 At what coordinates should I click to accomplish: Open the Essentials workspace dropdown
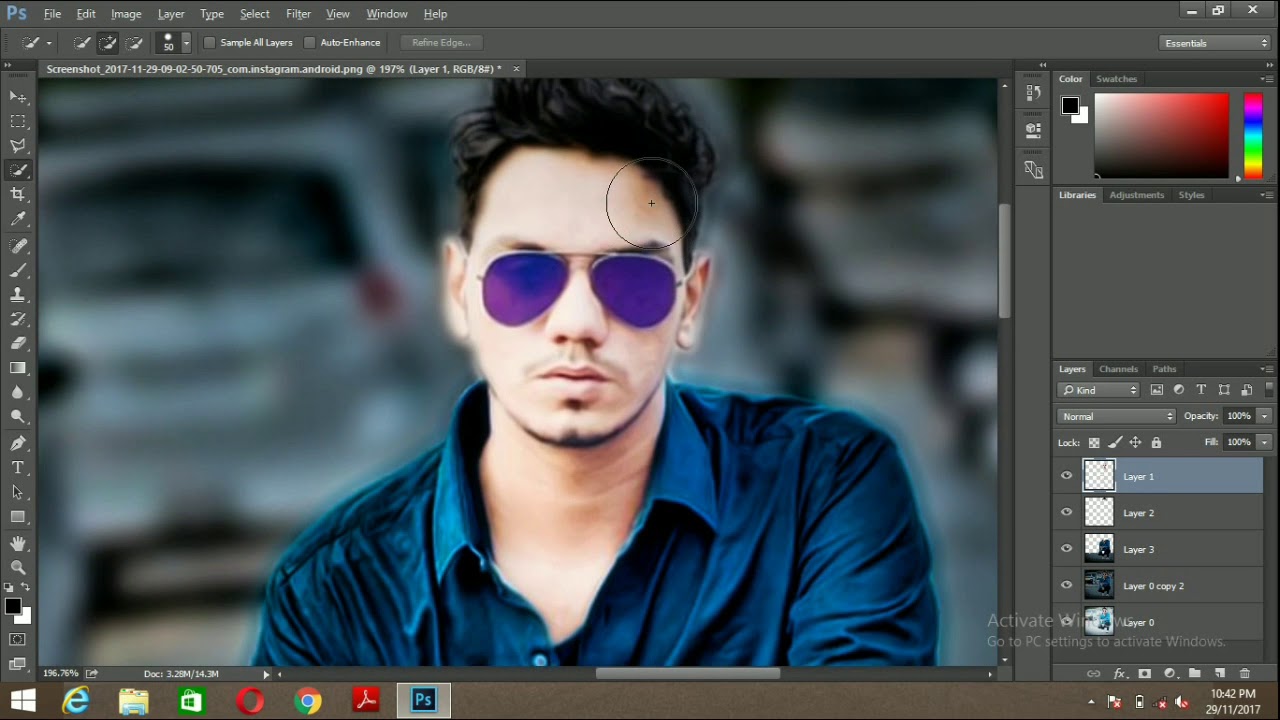pos(1215,43)
